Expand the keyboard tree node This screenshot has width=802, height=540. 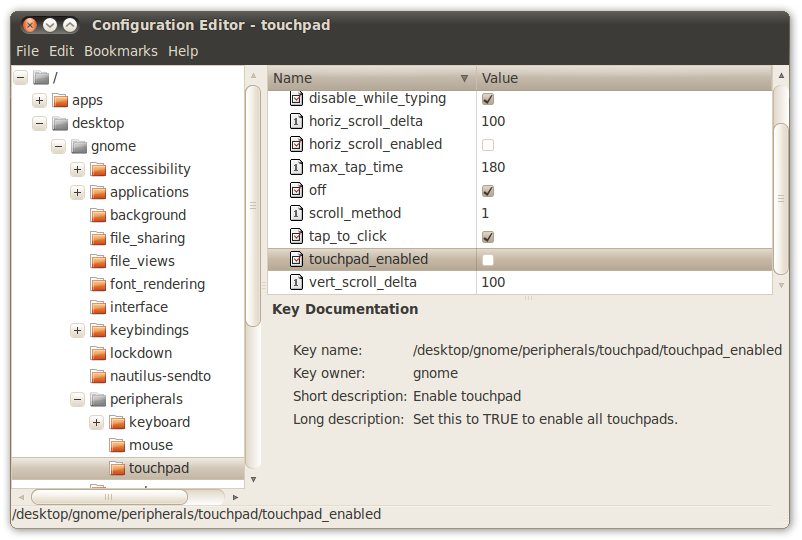point(96,422)
